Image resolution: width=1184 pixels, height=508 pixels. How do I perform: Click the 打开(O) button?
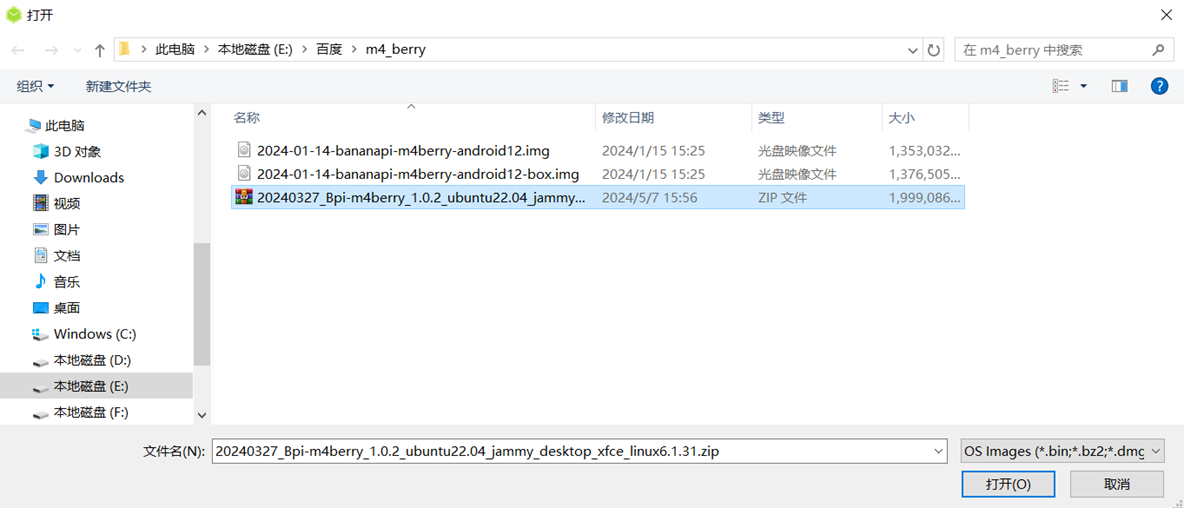[x=1009, y=484]
